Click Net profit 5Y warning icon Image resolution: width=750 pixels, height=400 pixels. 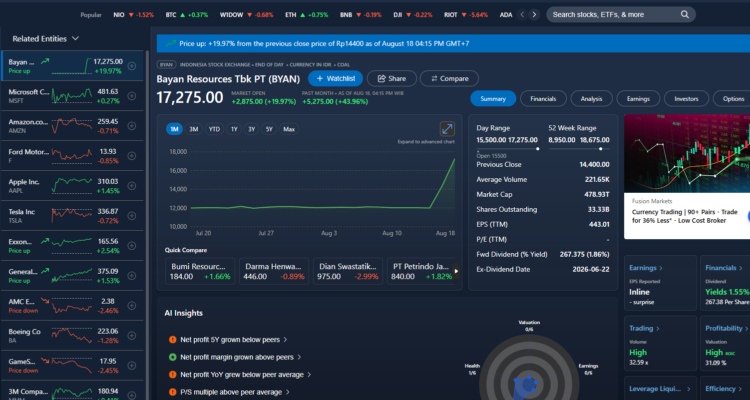[x=173, y=340]
